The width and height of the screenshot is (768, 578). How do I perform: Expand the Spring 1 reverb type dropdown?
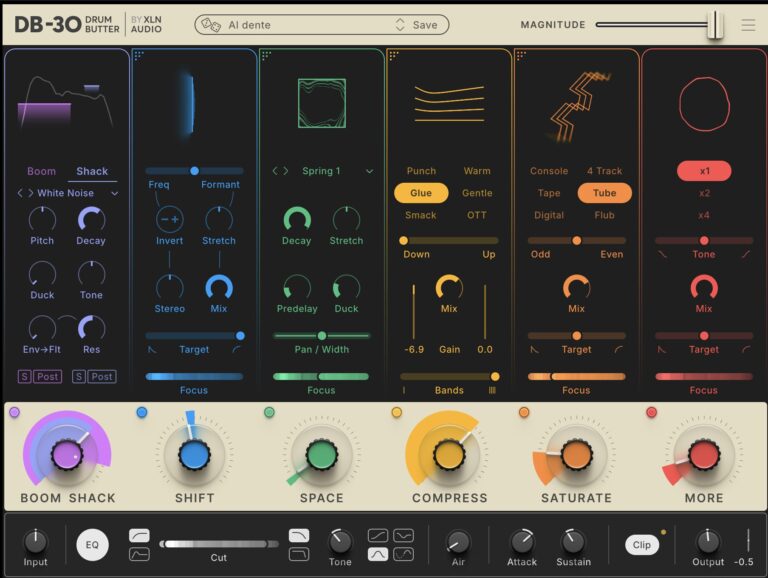click(369, 171)
